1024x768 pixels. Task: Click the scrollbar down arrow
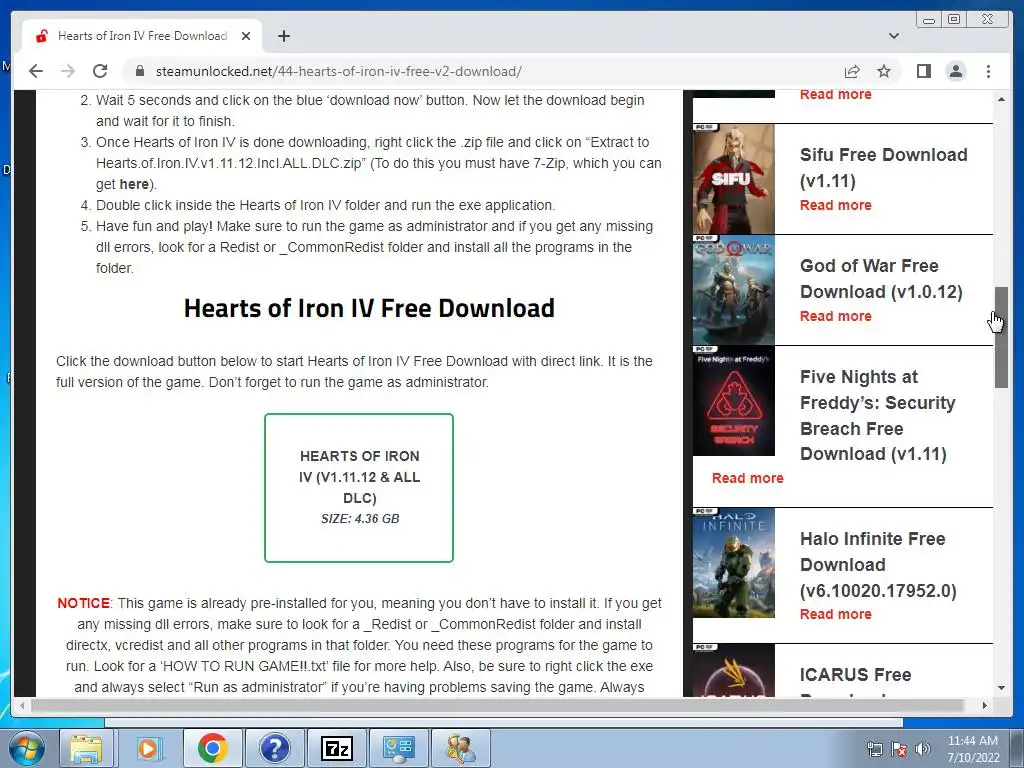(1001, 688)
